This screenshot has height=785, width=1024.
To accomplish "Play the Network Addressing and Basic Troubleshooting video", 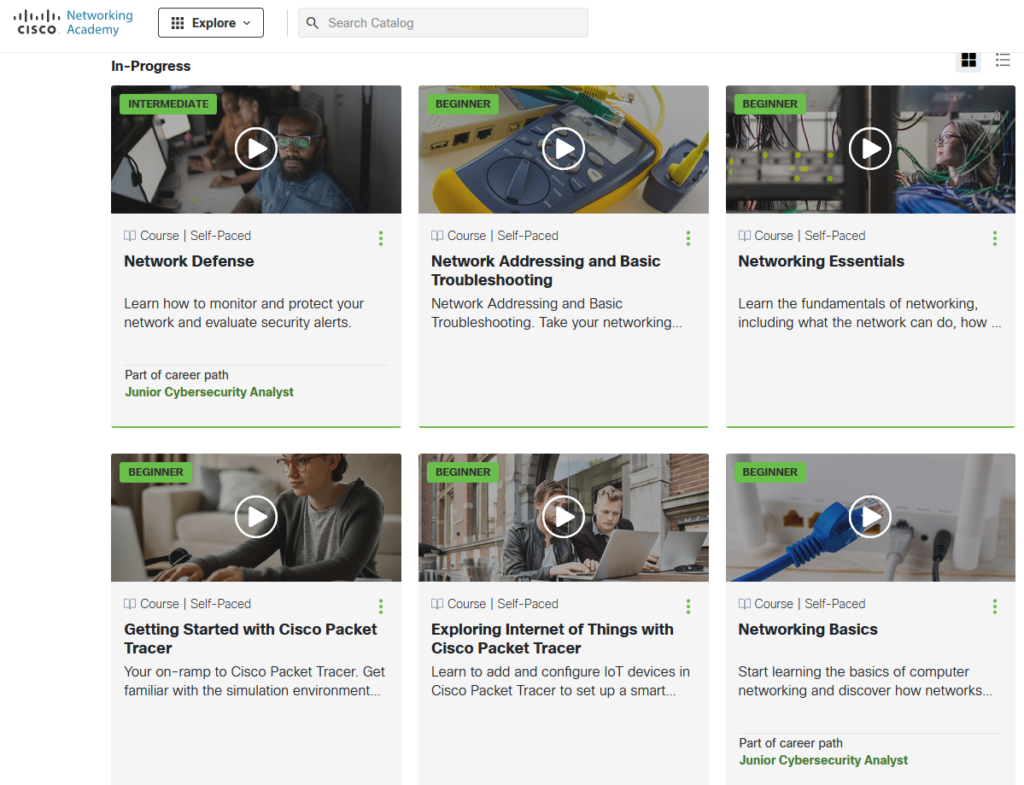I will 564,149.
